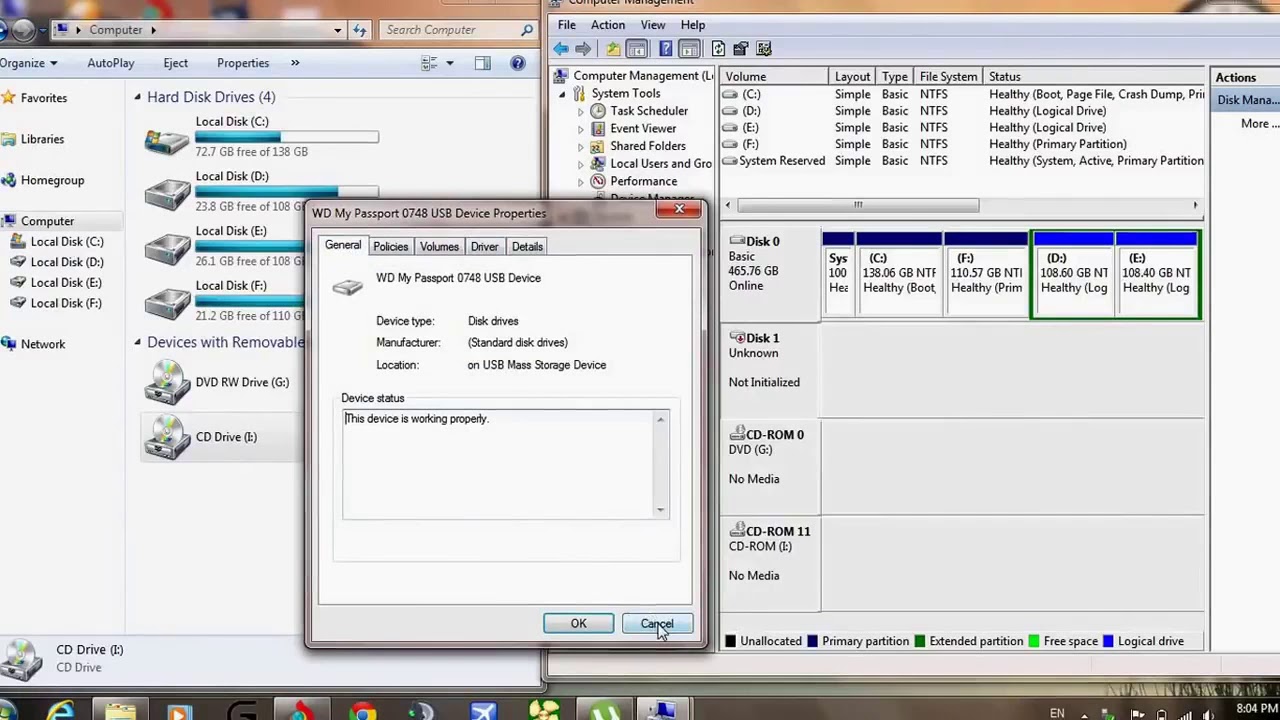Click the Local Disk (C:) usage bar
Image resolution: width=1280 pixels, height=720 pixels.
[x=287, y=136]
